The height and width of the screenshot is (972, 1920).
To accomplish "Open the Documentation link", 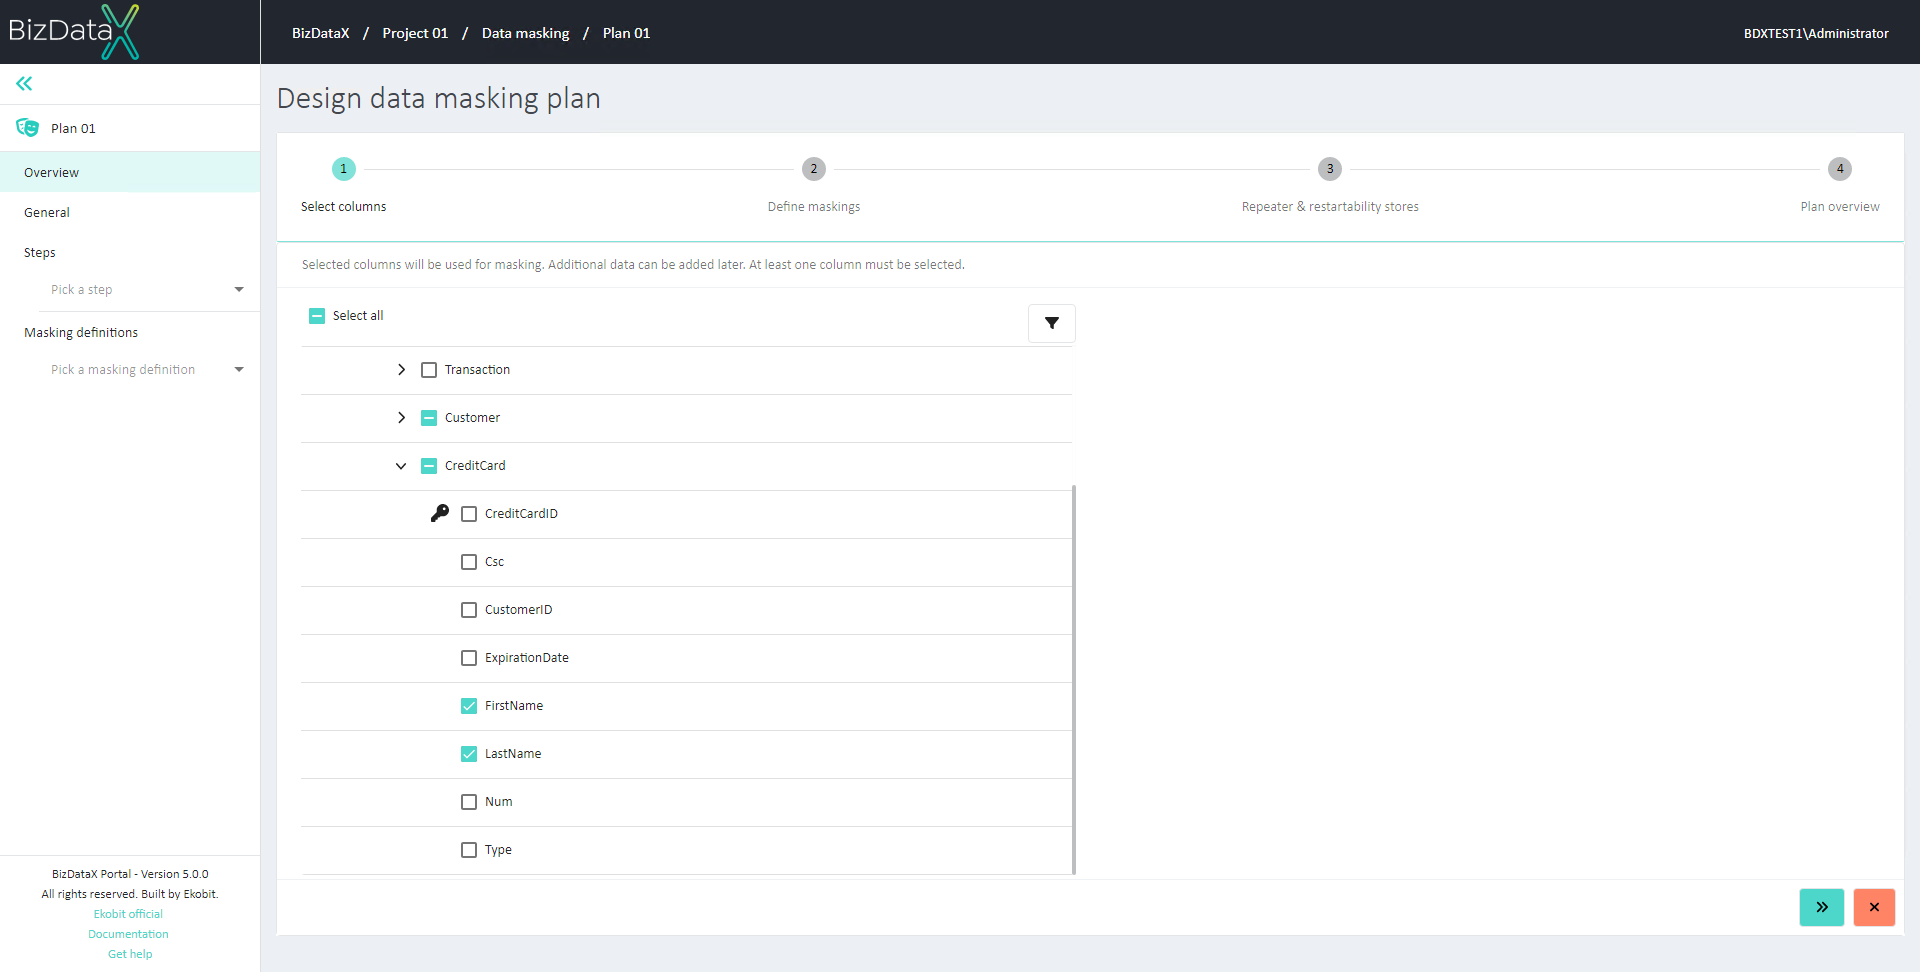I will (x=128, y=934).
